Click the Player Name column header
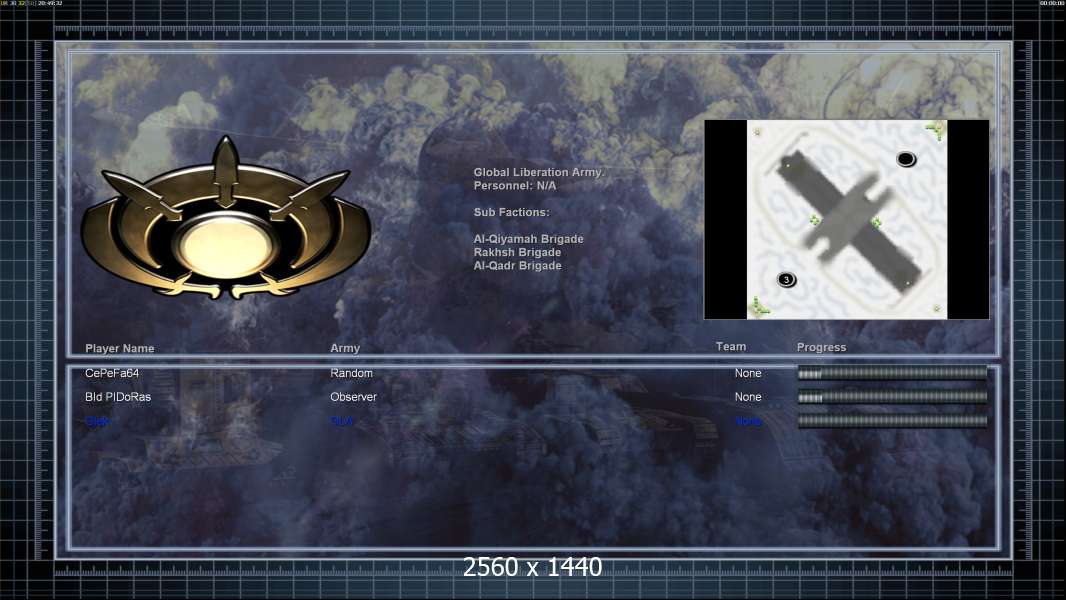This screenshot has height=600, width=1066. tap(120, 349)
